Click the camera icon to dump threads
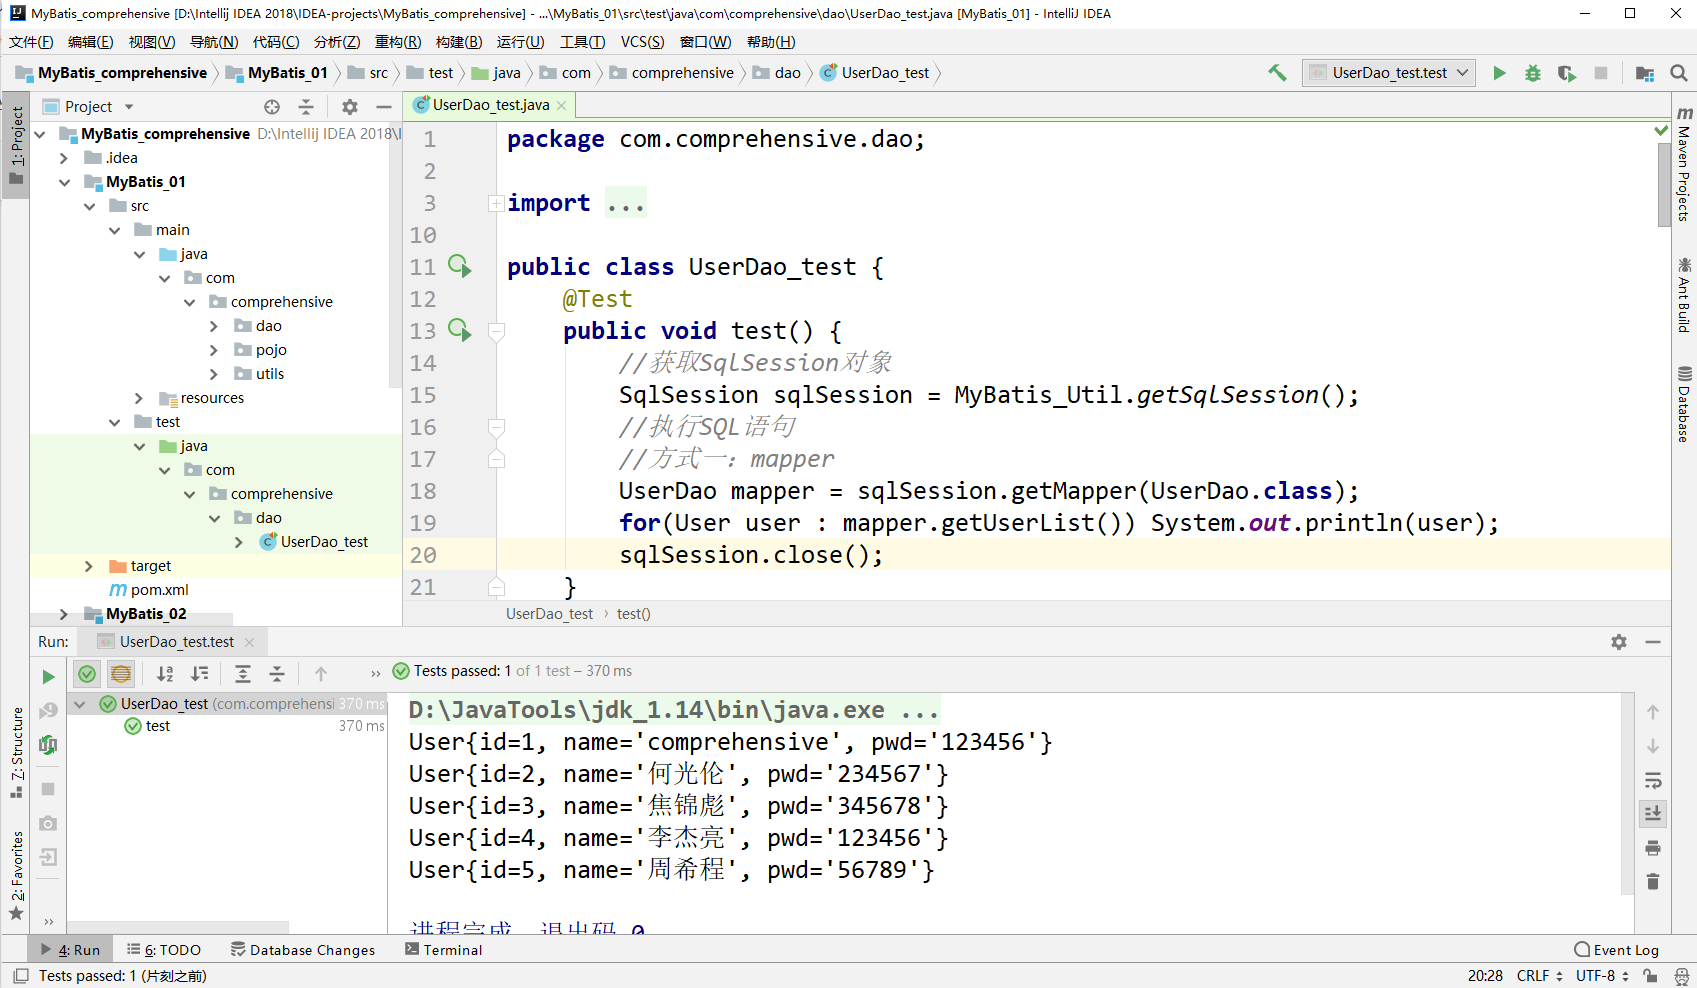This screenshot has width=1697, height=988. point(48,823)
